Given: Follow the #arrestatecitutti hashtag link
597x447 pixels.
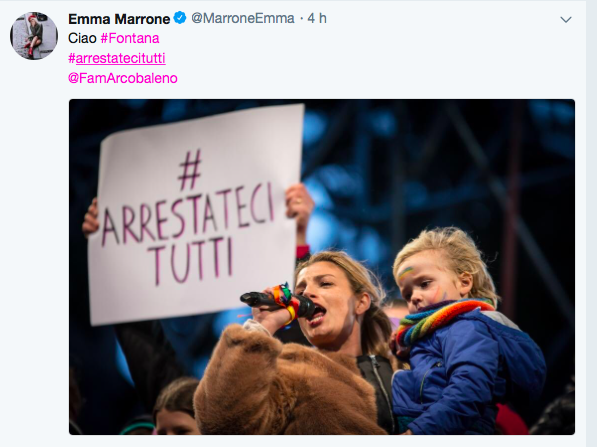Looking at the screenshot, I should (117, 58).
